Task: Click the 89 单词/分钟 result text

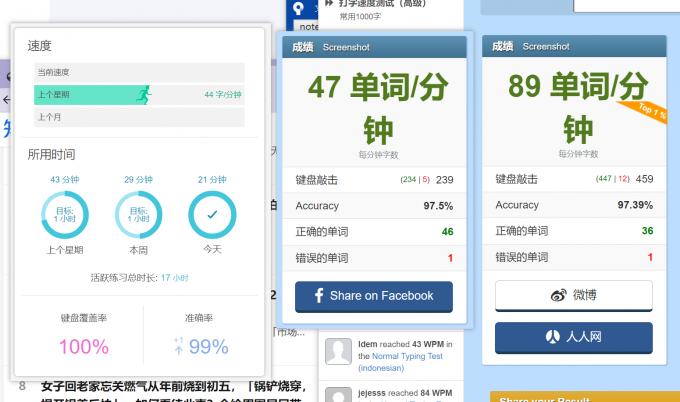Action: pos(578,108)
